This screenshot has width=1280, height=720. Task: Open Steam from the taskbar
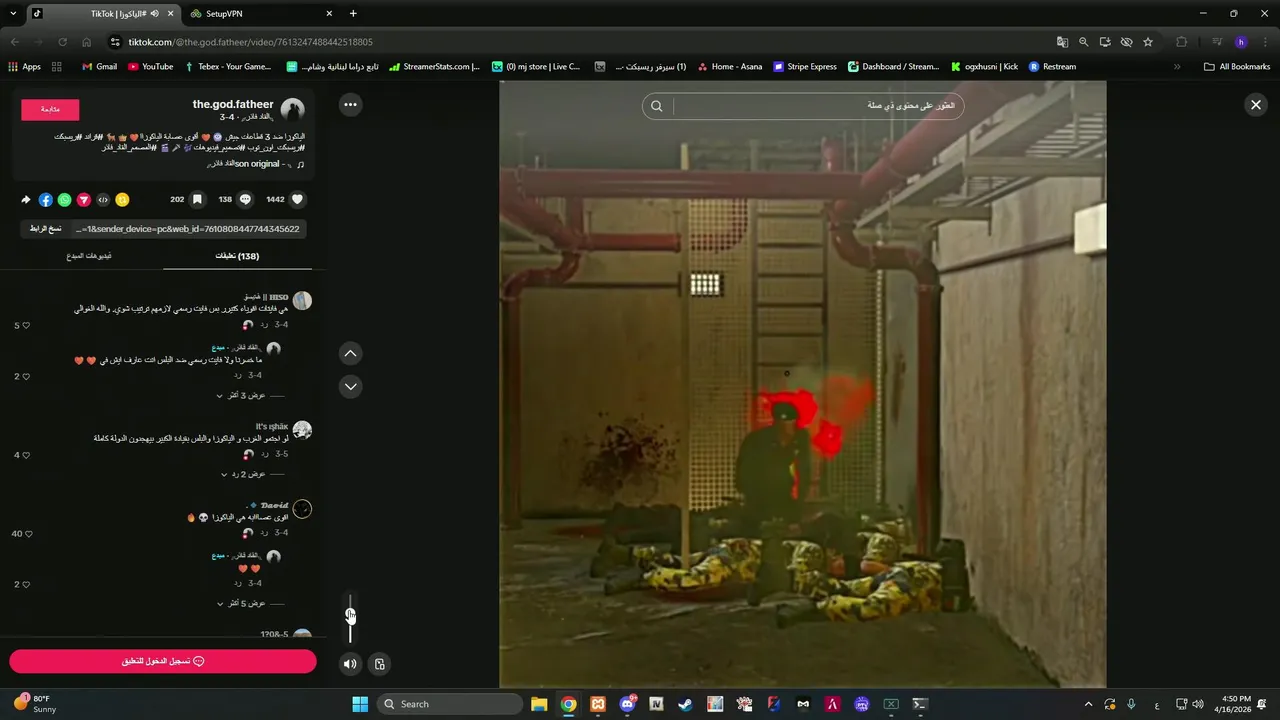pyautogui.click(x=685, y=704)
